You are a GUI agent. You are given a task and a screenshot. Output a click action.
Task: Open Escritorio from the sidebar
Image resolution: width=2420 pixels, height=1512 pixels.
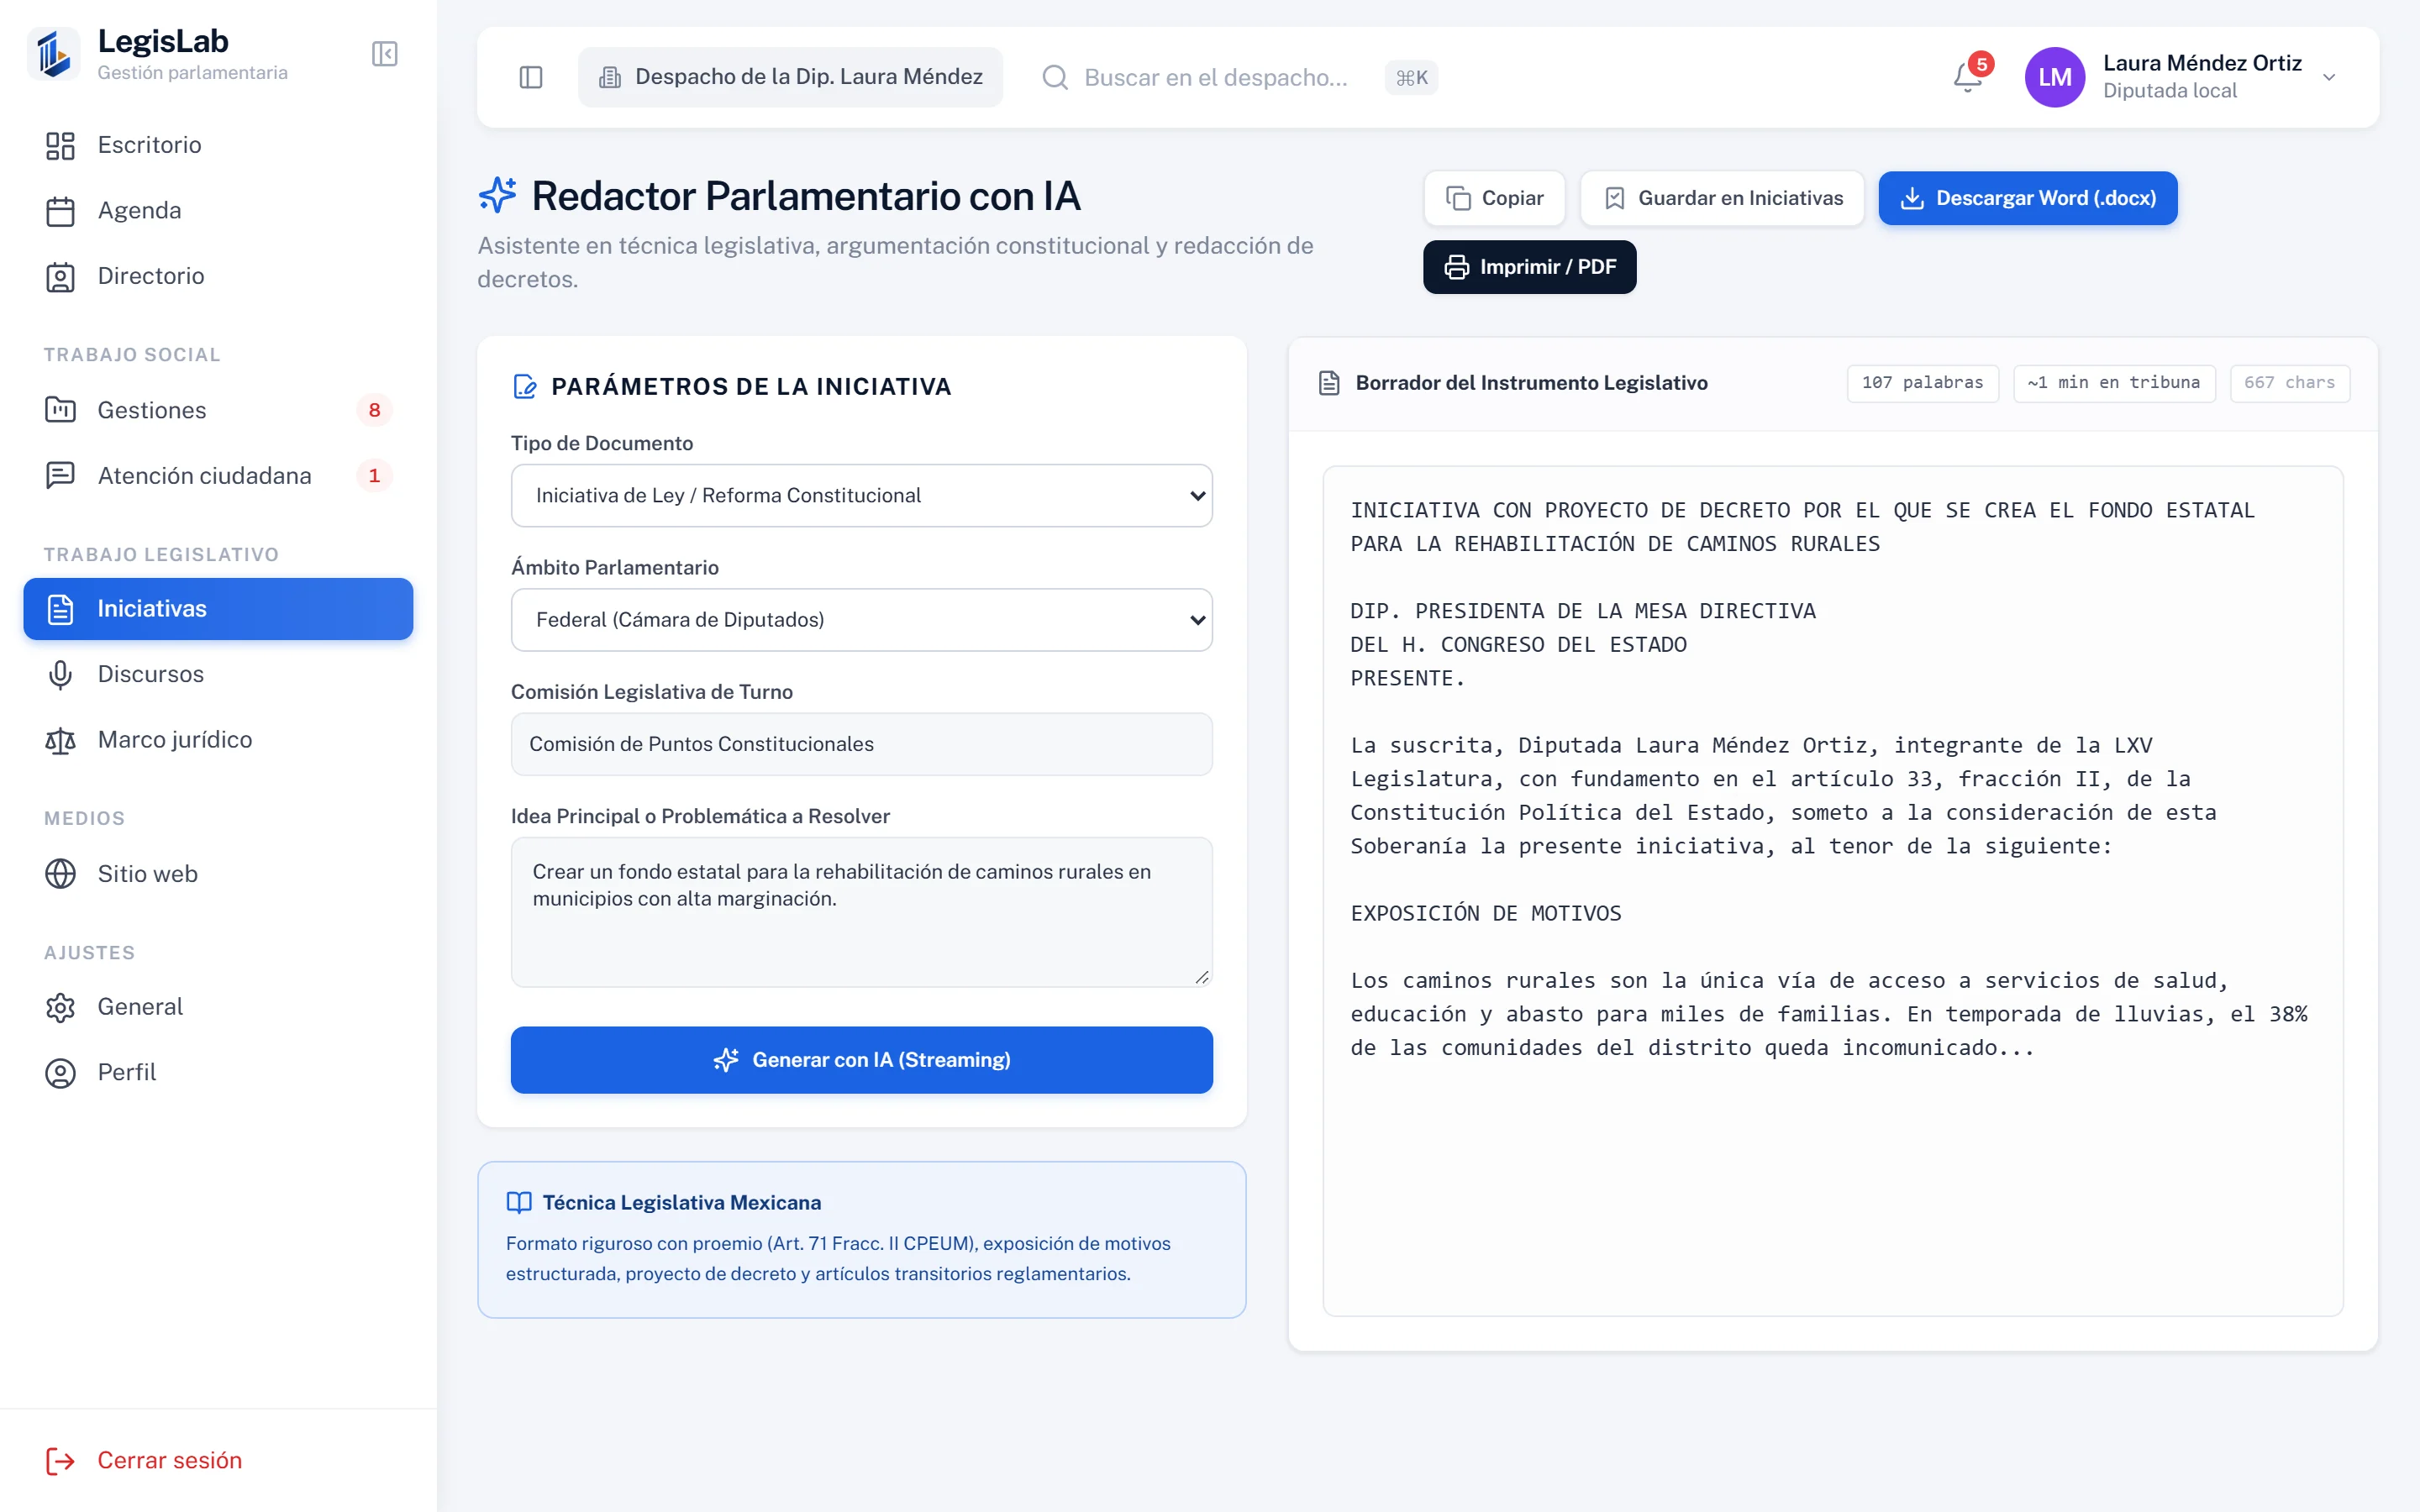click(x=218, y=145)
